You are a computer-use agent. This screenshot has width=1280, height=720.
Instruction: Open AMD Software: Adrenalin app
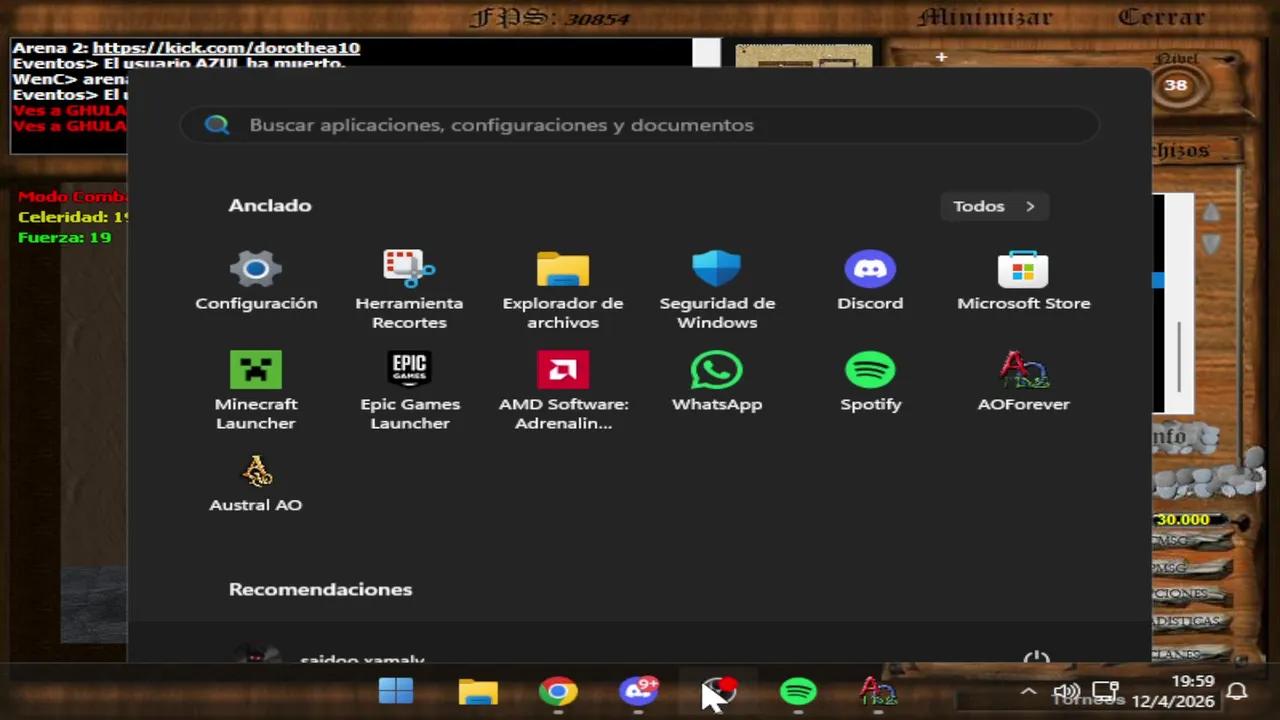pos(563,391)
